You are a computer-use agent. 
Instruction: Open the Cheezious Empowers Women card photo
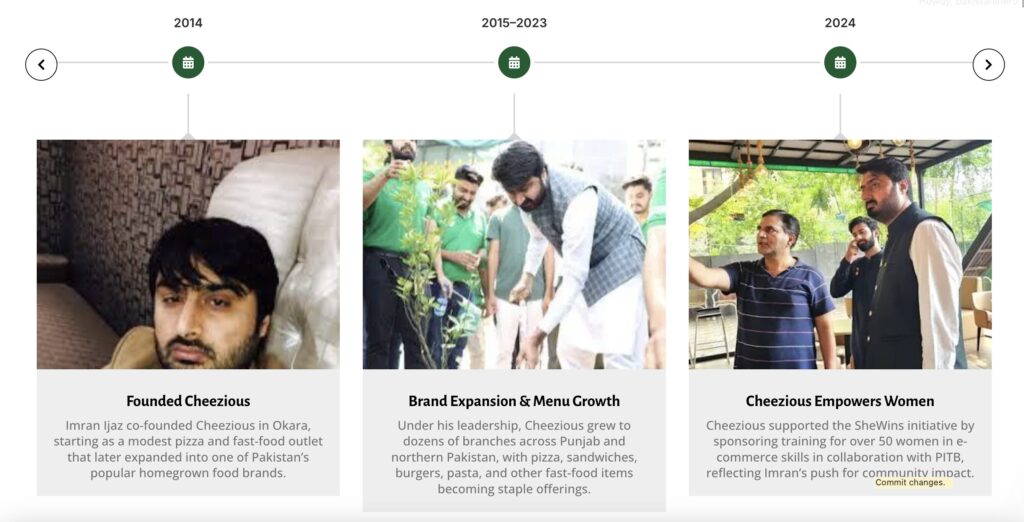coord(840,254)
